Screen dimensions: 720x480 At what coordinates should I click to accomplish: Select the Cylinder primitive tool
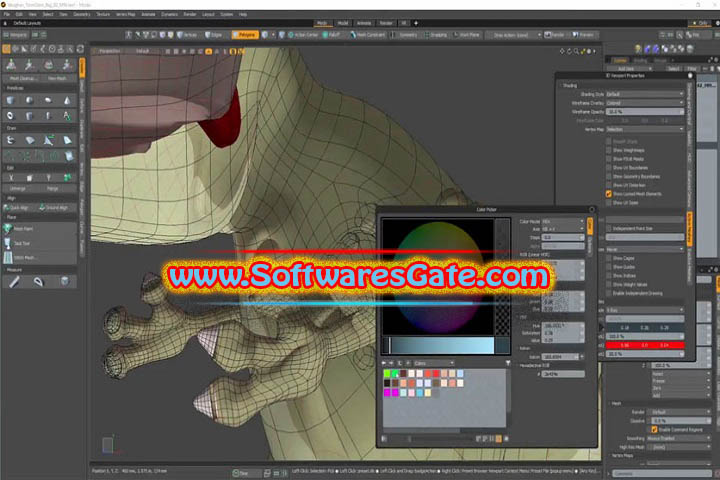(29, 116)
